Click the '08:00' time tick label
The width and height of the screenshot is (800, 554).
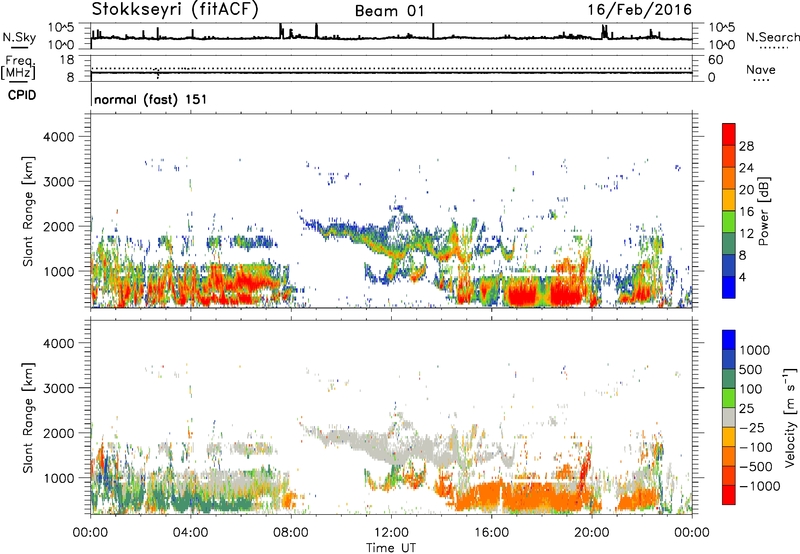tap(291, 533)
